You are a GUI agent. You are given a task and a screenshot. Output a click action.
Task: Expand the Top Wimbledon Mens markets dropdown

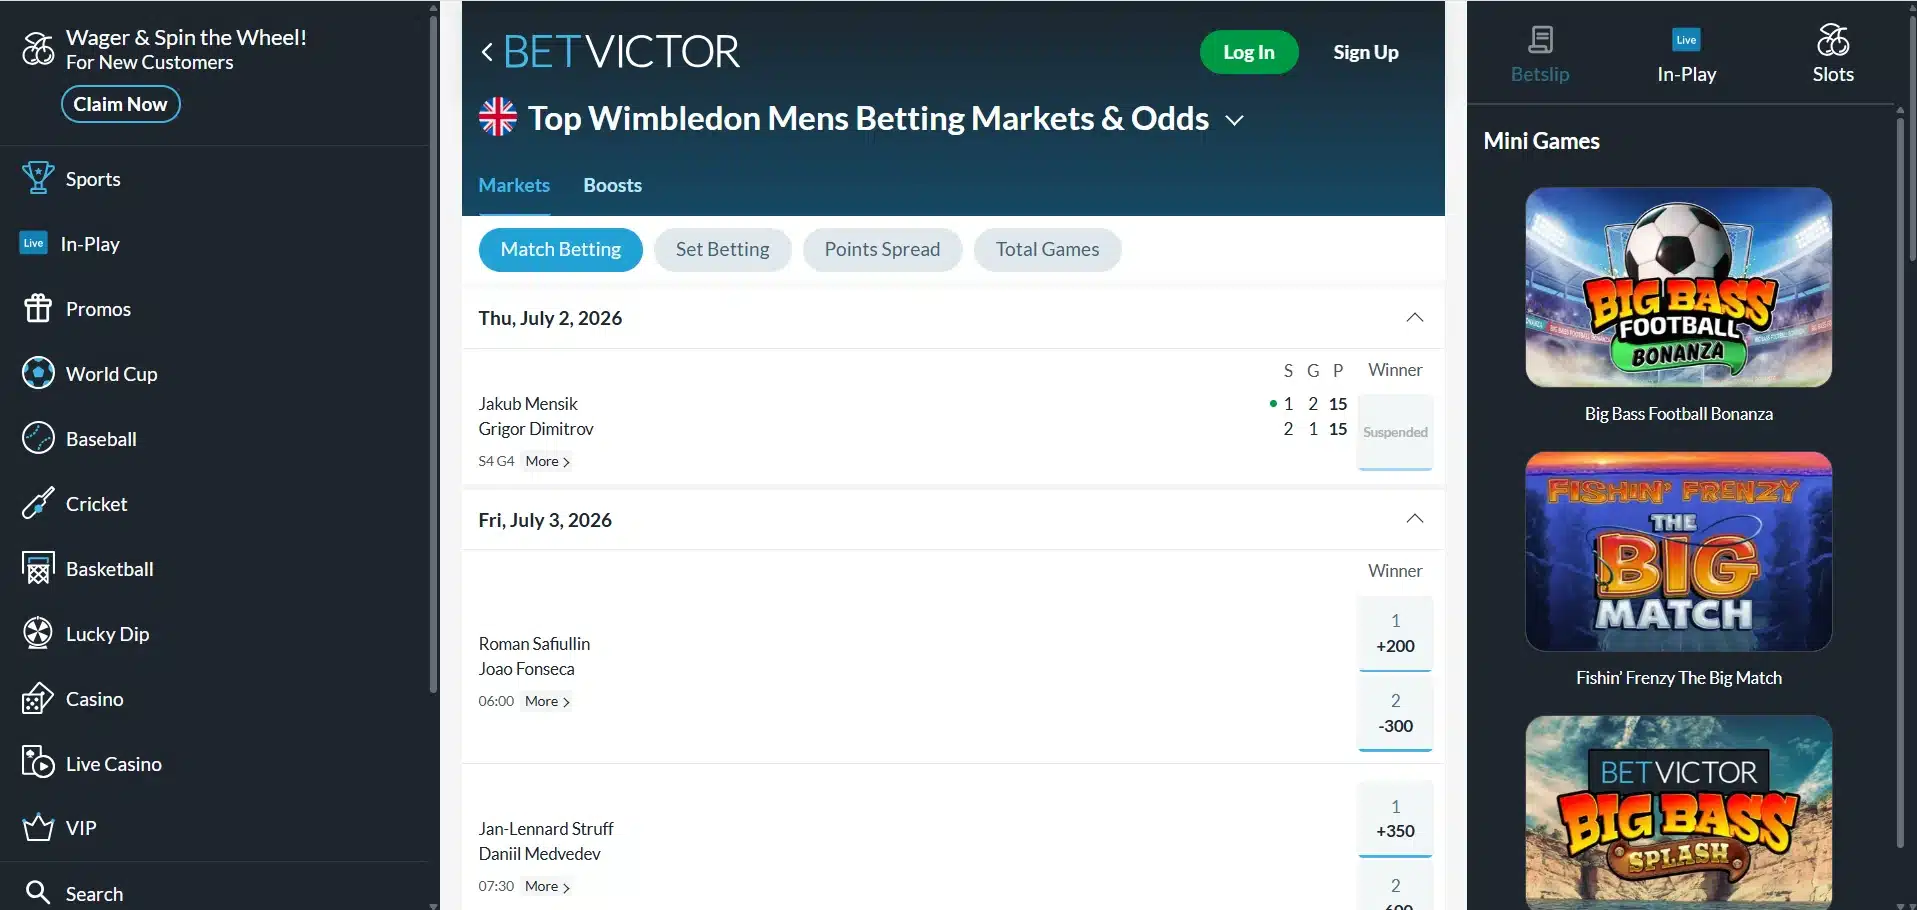[1235, 120]
